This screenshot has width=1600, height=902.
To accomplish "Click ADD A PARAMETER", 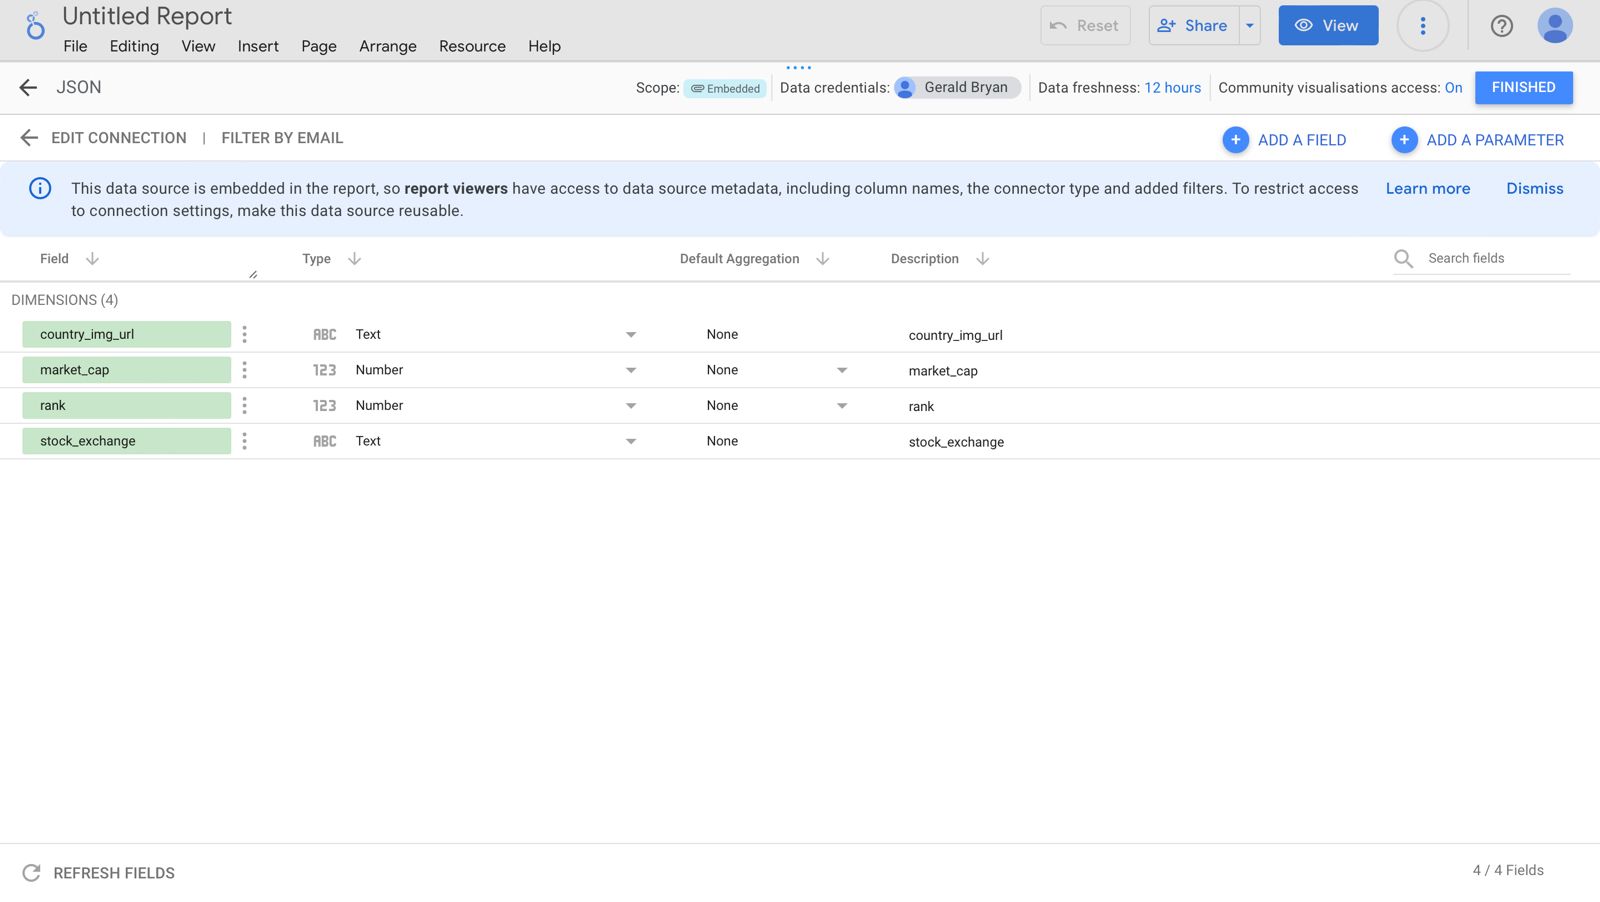I will coord(1478,140).
